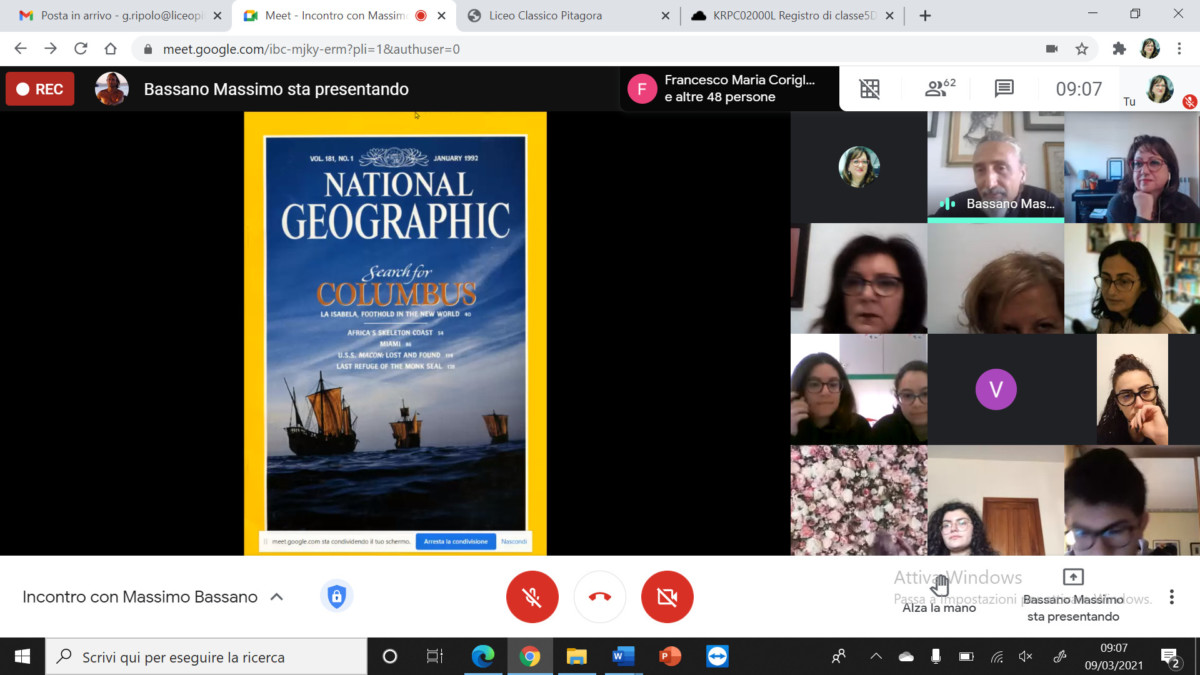The width and height of the screenshot is (1200, 675).
Task: Open Microsoft Word from the taskbar
Action: (623, 657)
